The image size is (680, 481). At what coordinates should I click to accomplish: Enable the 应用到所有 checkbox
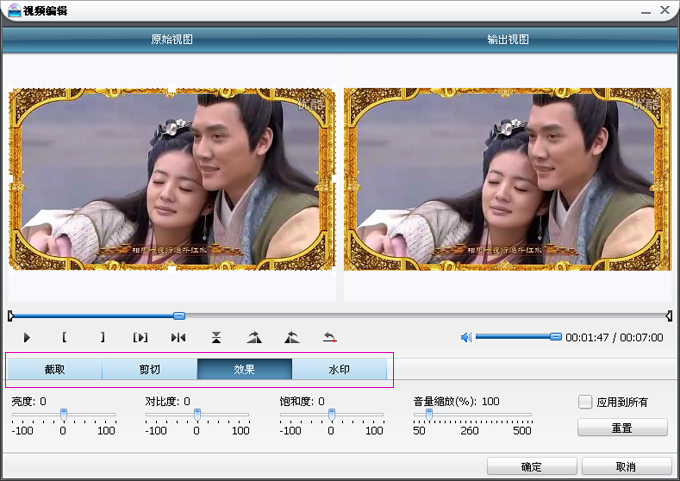point(585,402)
